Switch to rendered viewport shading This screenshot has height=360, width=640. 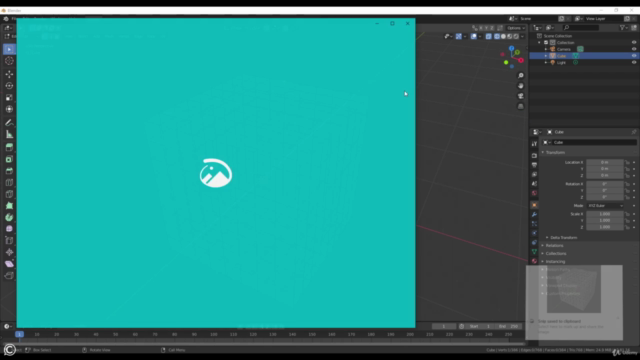tap(516, 36)
